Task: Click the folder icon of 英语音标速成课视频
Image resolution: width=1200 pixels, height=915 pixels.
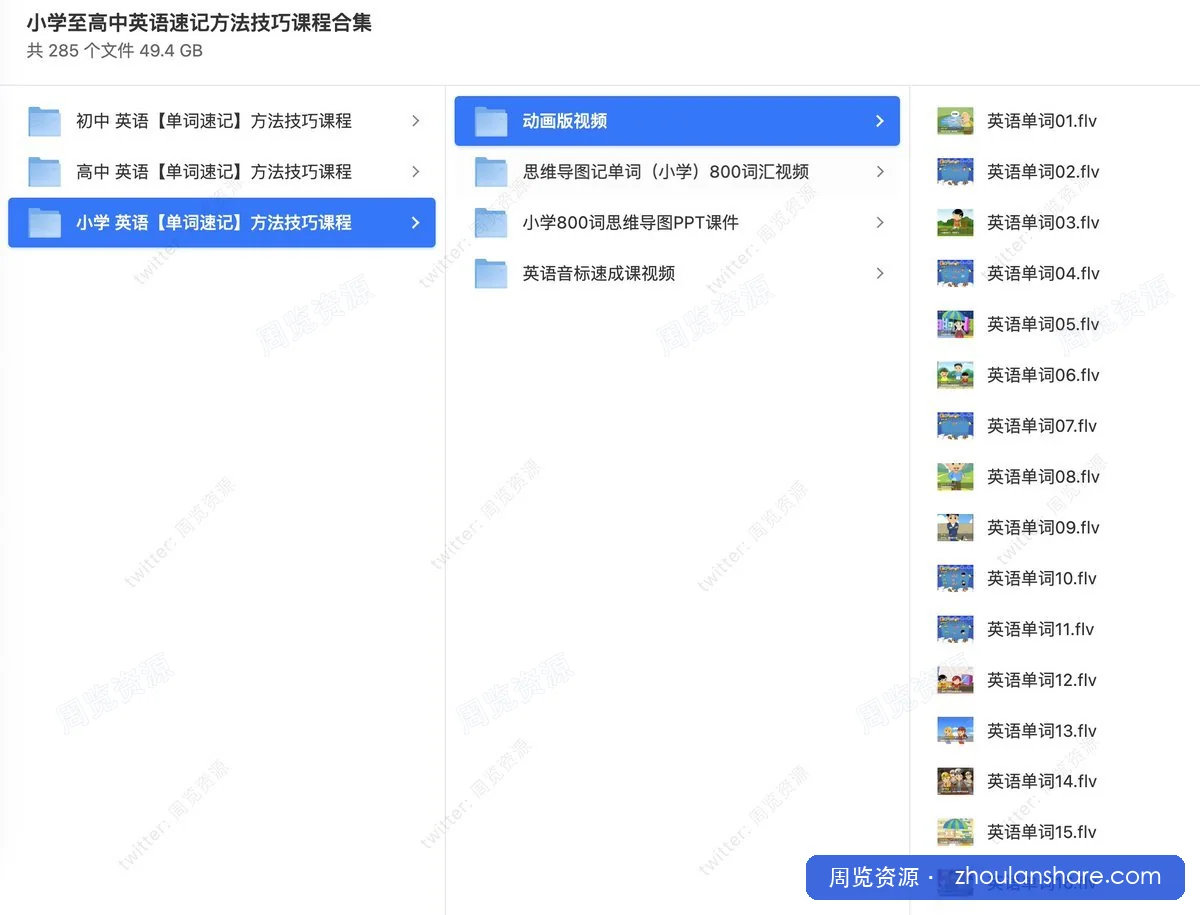Action: point(491,274)
